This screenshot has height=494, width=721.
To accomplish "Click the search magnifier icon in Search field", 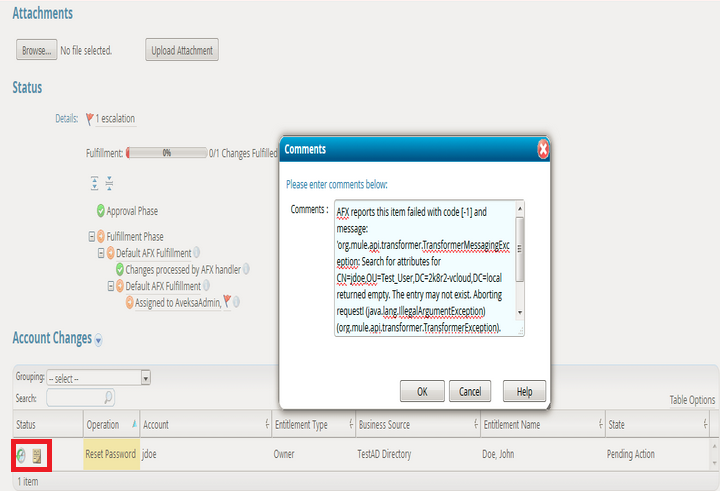I will tap(108, 398).
